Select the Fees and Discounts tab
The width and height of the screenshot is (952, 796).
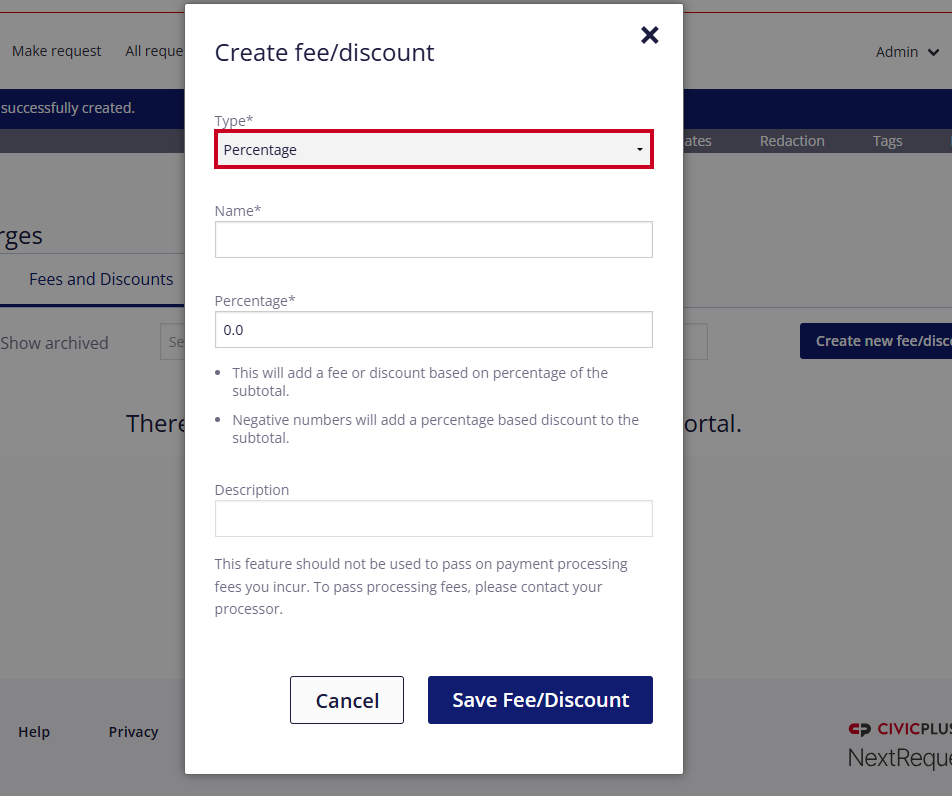pos(101,279)
